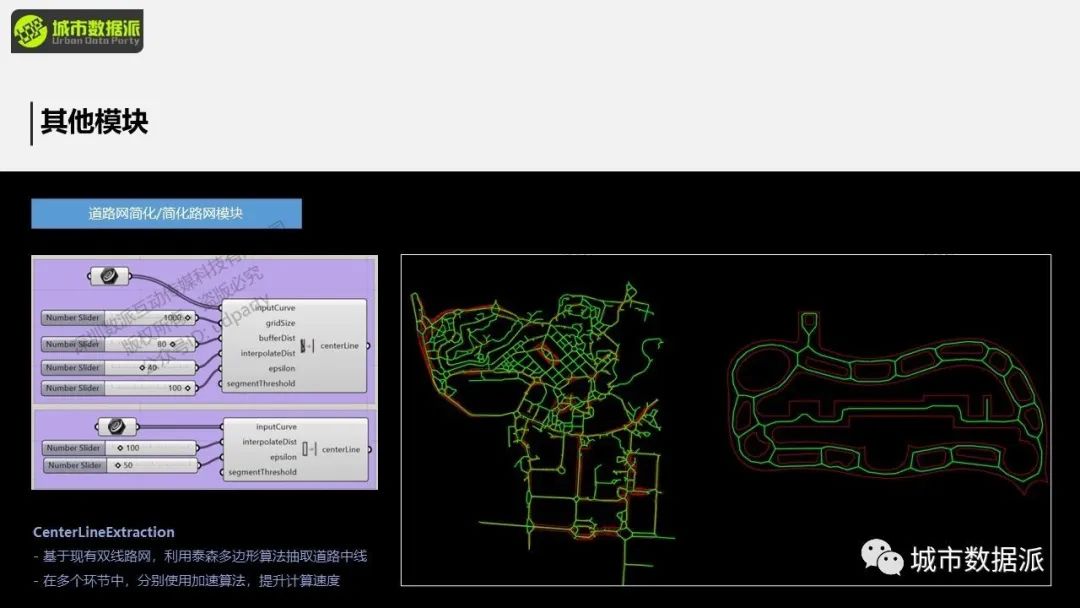
Task: Click segmentThreshold on the lower component
Action: [x=262, y=472]
